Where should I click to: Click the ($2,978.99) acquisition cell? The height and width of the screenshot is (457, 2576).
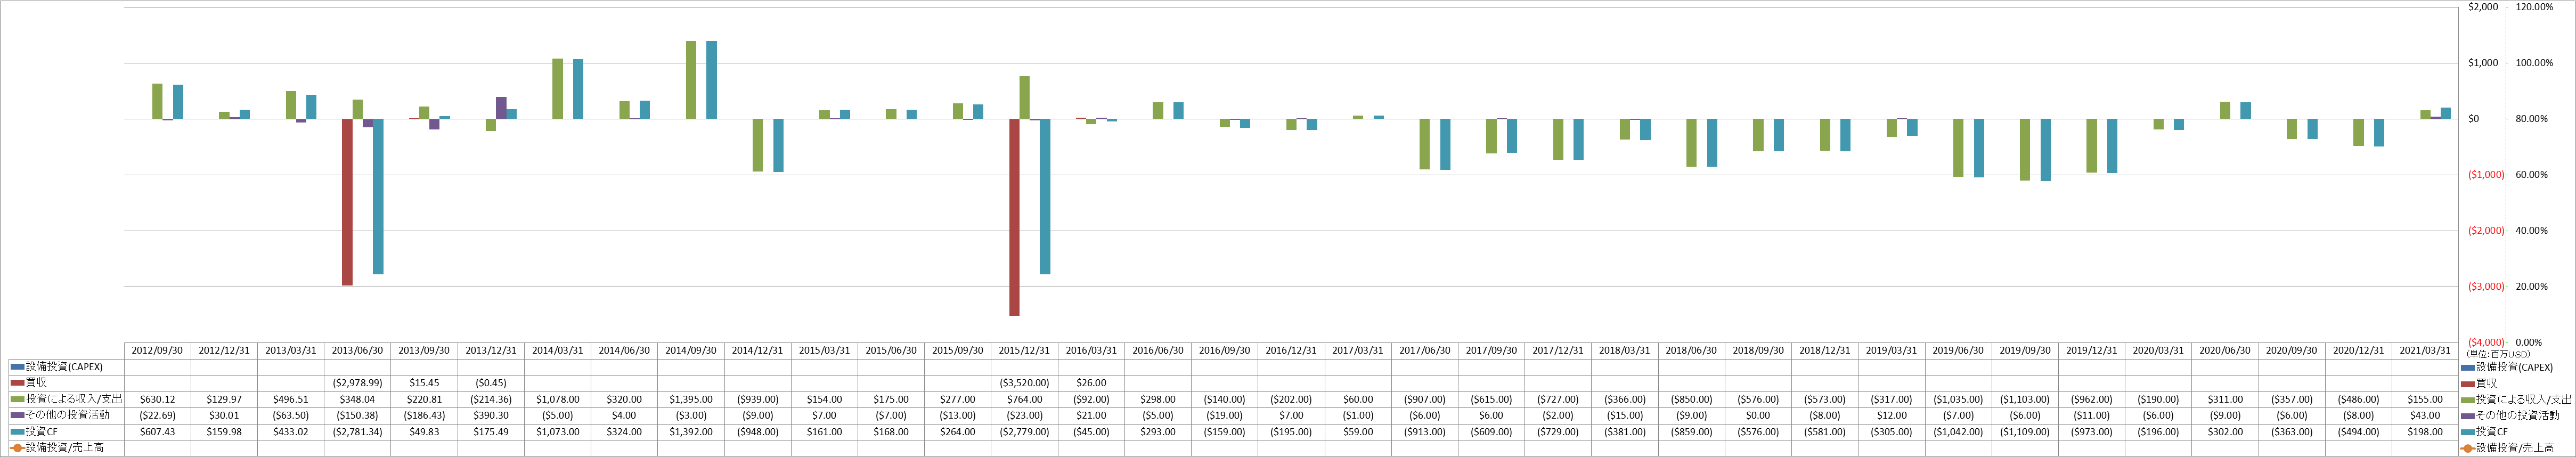coord(357,383)
